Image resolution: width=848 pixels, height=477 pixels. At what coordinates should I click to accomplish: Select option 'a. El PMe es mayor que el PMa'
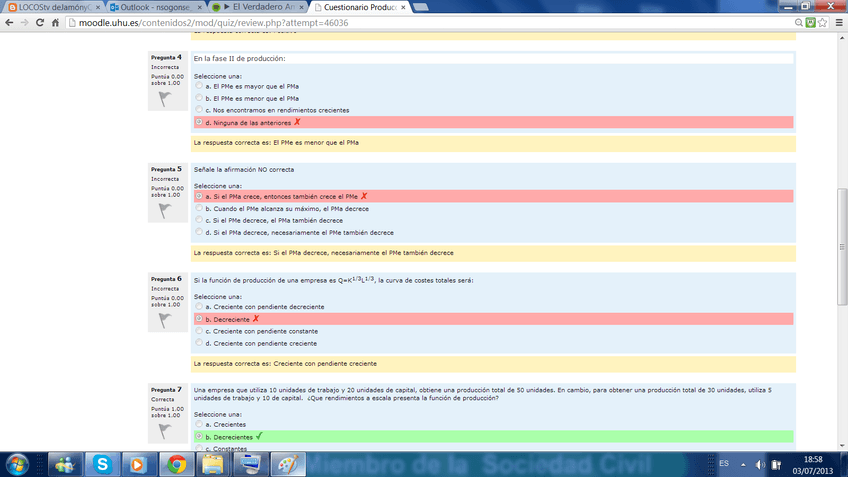(198, 86)
